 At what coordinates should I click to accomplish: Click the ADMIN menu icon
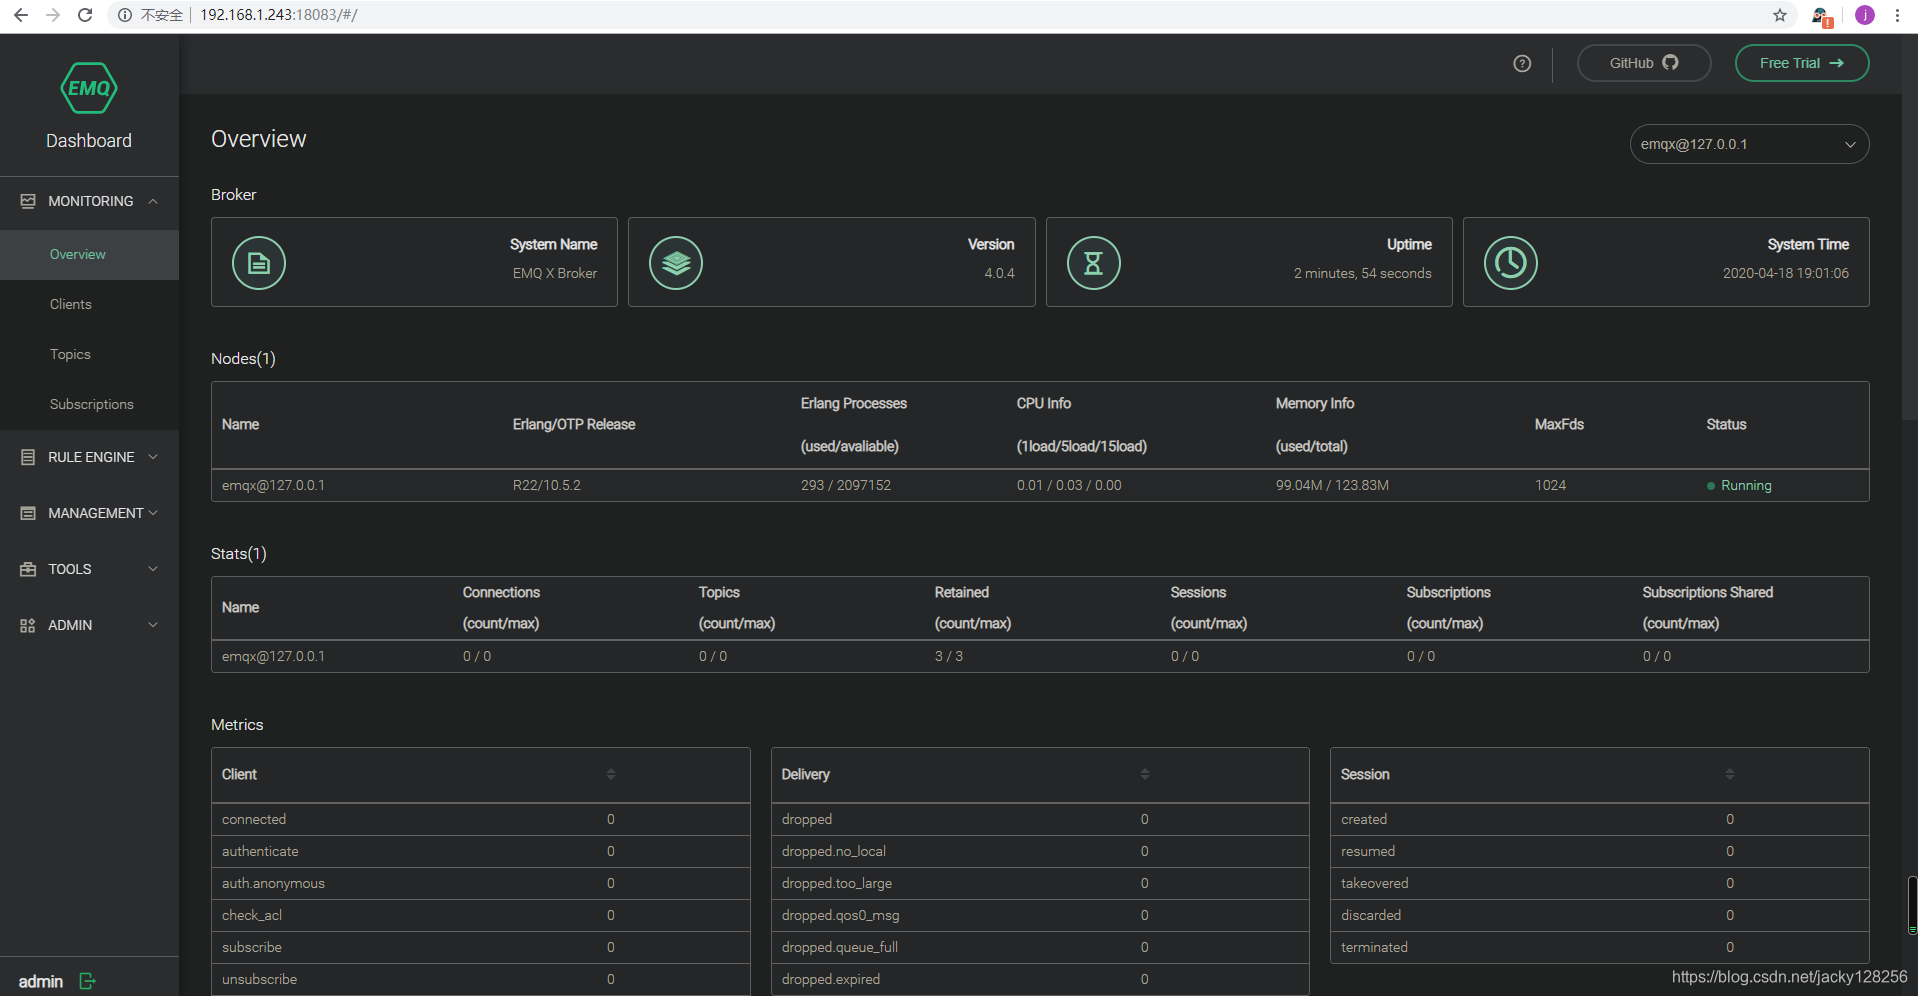point(28,625)
